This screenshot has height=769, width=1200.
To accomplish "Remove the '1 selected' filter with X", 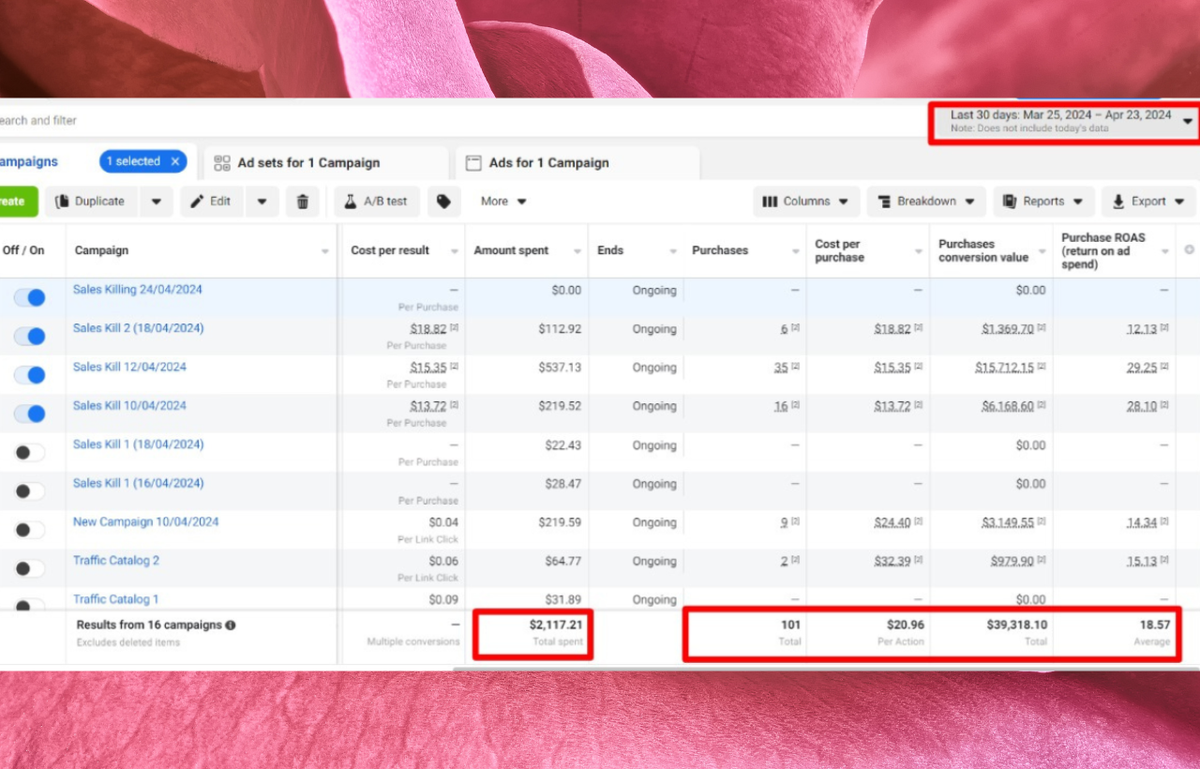I will tap(175, 161).
